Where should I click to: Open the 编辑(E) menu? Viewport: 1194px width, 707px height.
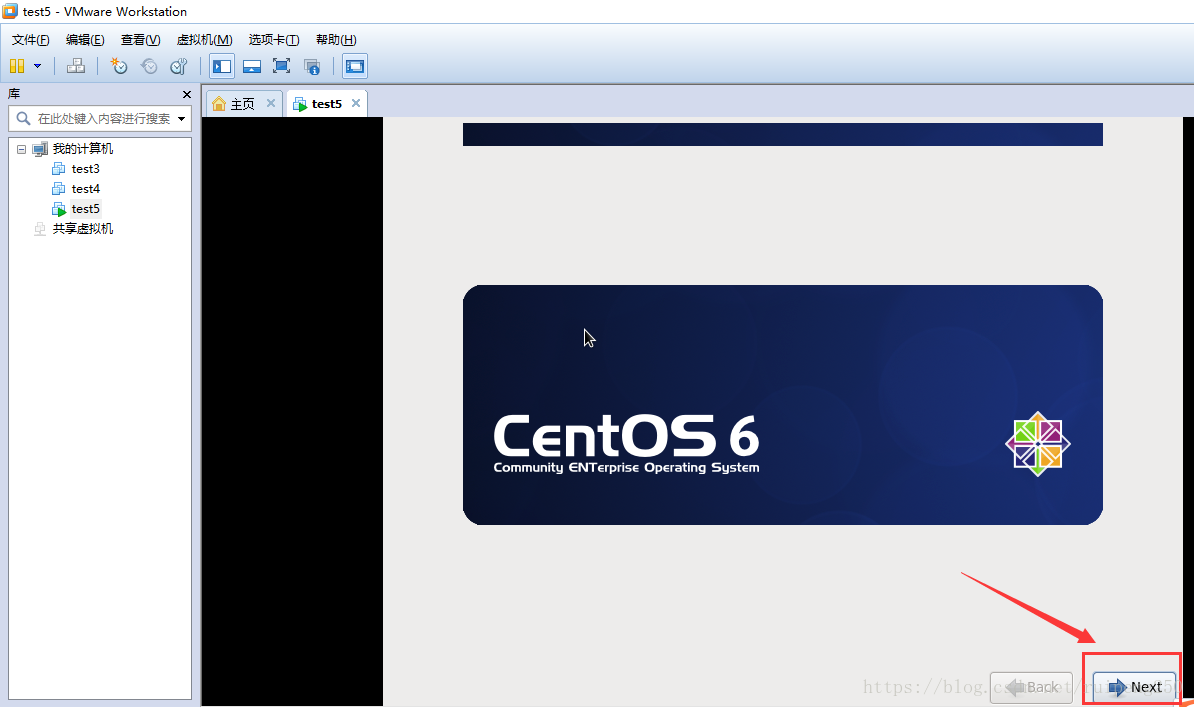pos(85,40)
